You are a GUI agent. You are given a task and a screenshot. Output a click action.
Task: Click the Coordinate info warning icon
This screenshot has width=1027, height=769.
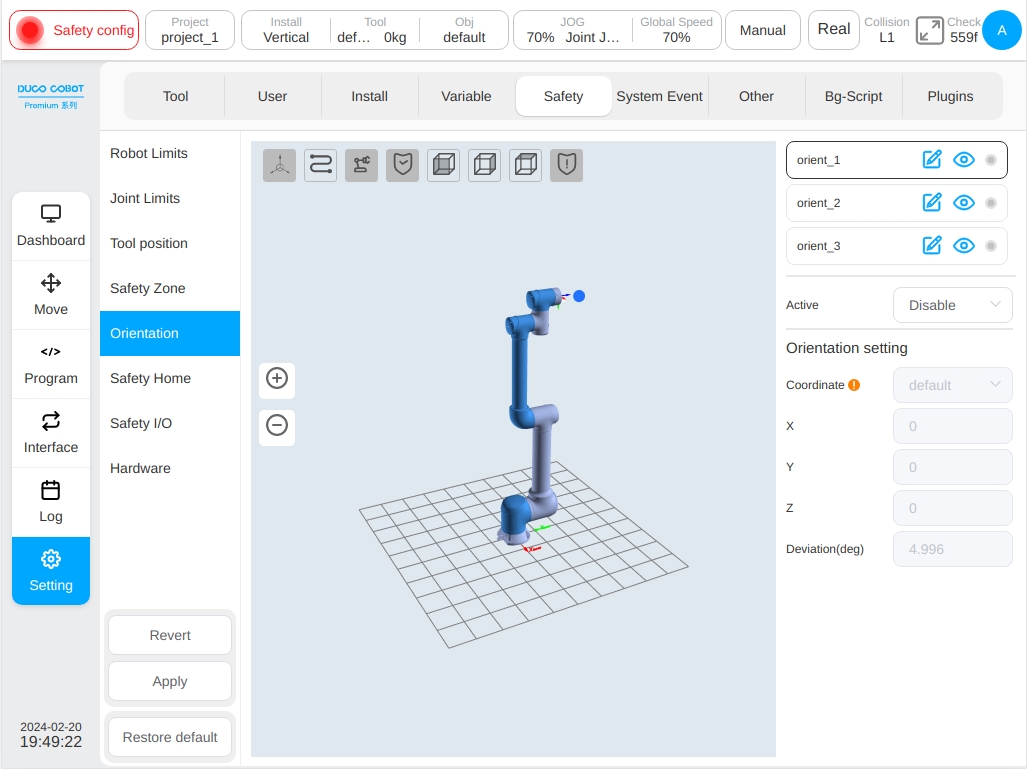(854, 385)
